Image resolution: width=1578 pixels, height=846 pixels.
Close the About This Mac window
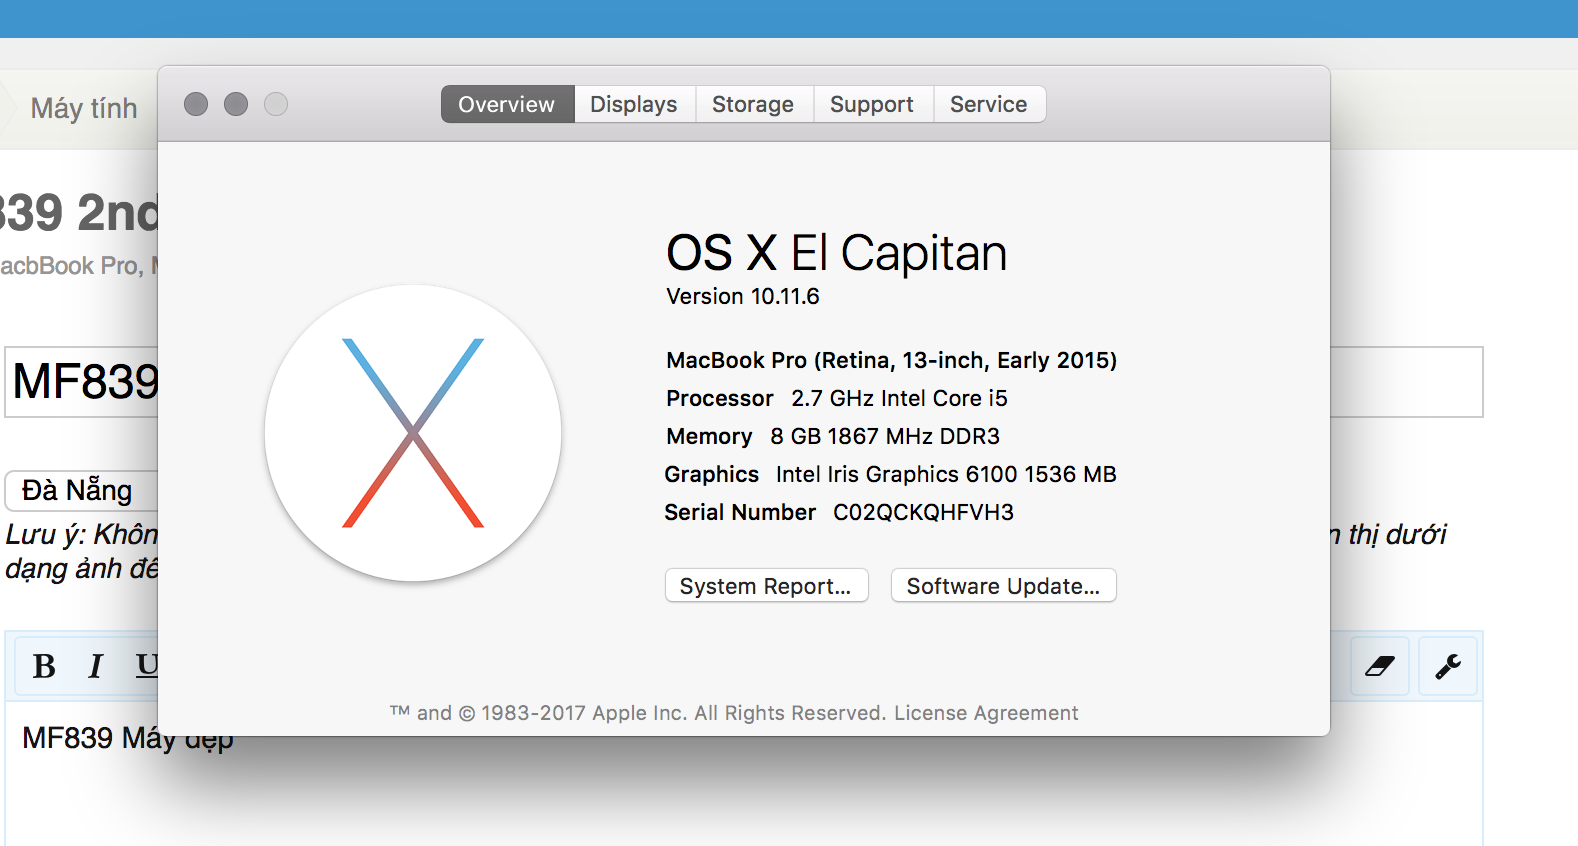pyautogui.click(x=196, y=104)
